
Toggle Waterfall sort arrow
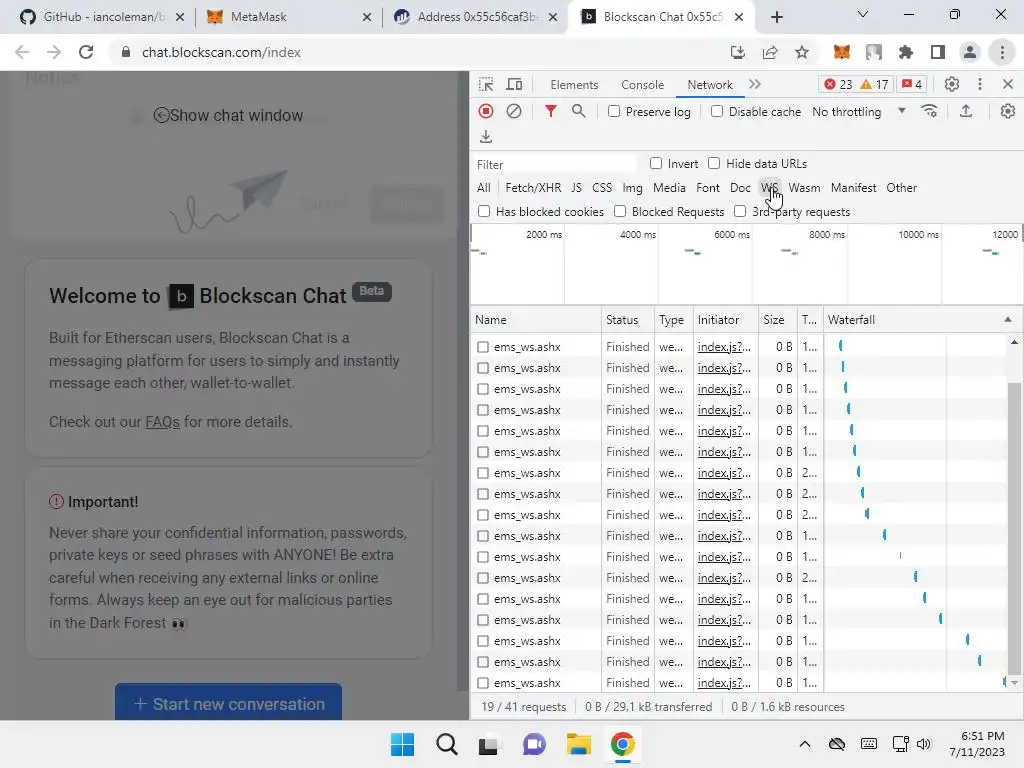tap(1008, 319)
